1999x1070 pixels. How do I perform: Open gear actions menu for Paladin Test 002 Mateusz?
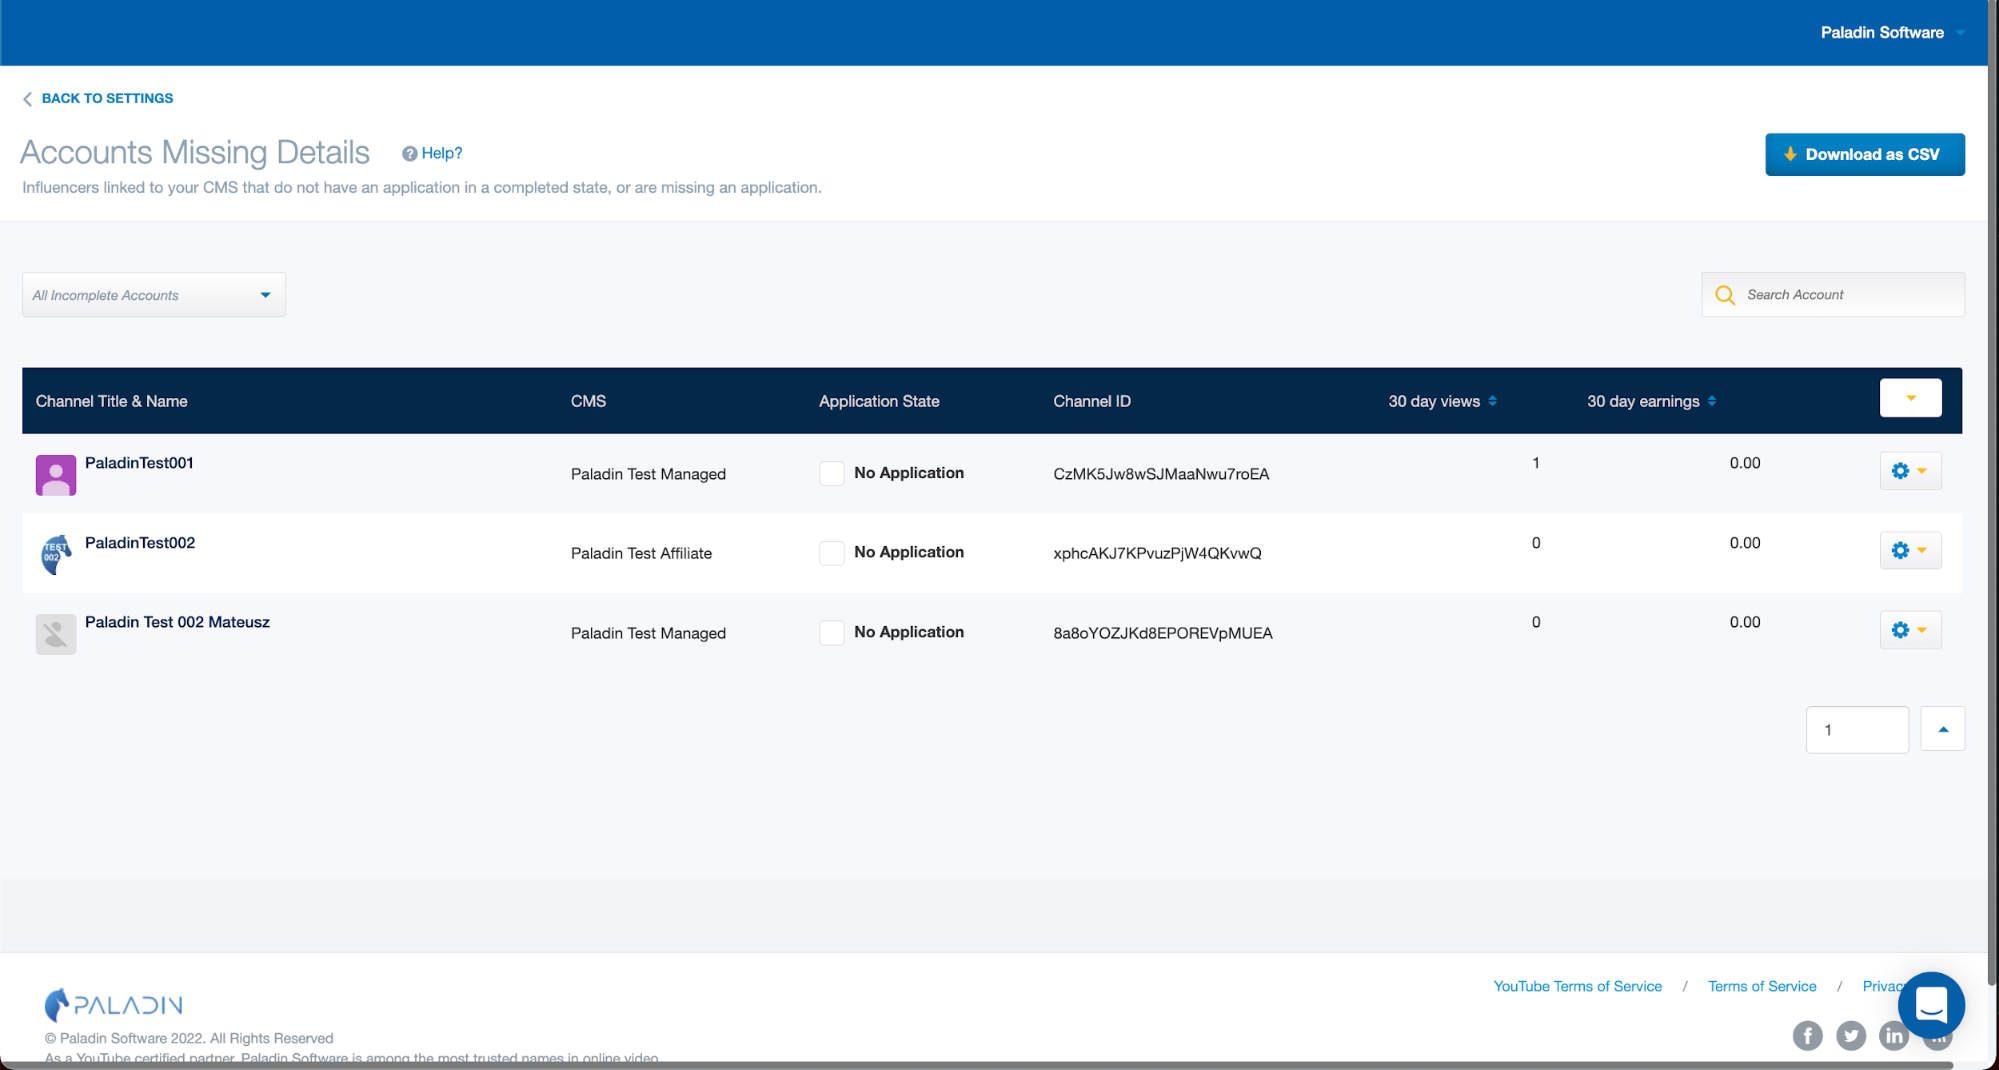(x=1910, y=630)
